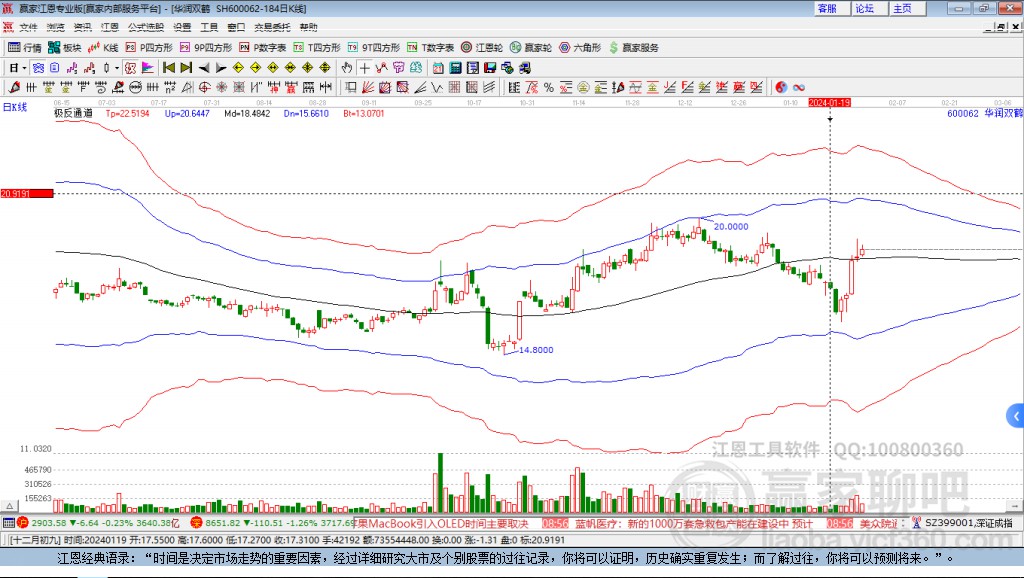The width and height of the screenshot is (1024, 578).
Task: Click the 20.0000 high price annotation
Action: click(x=731, y=227)
